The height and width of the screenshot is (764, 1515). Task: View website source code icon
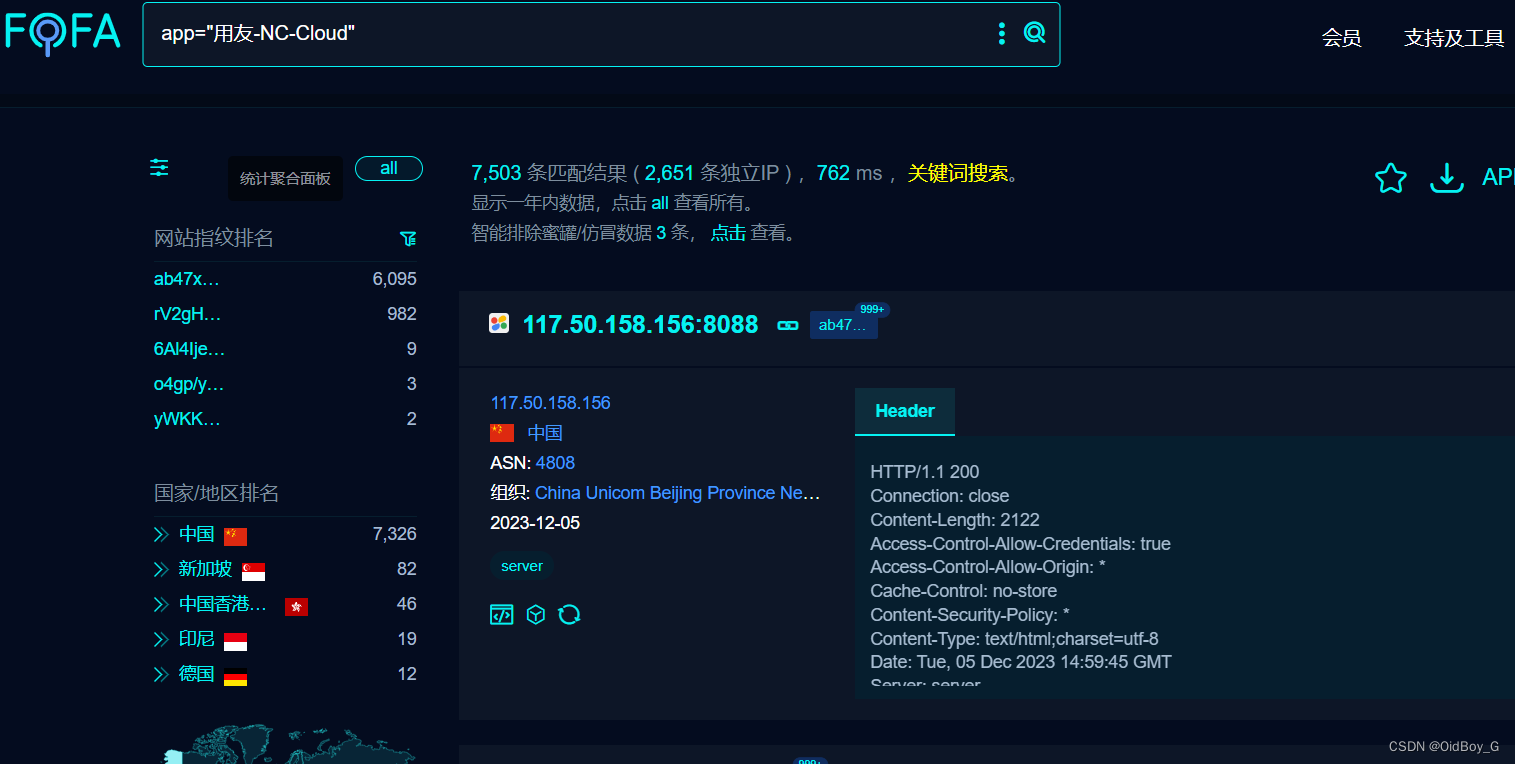click(502, 614)
